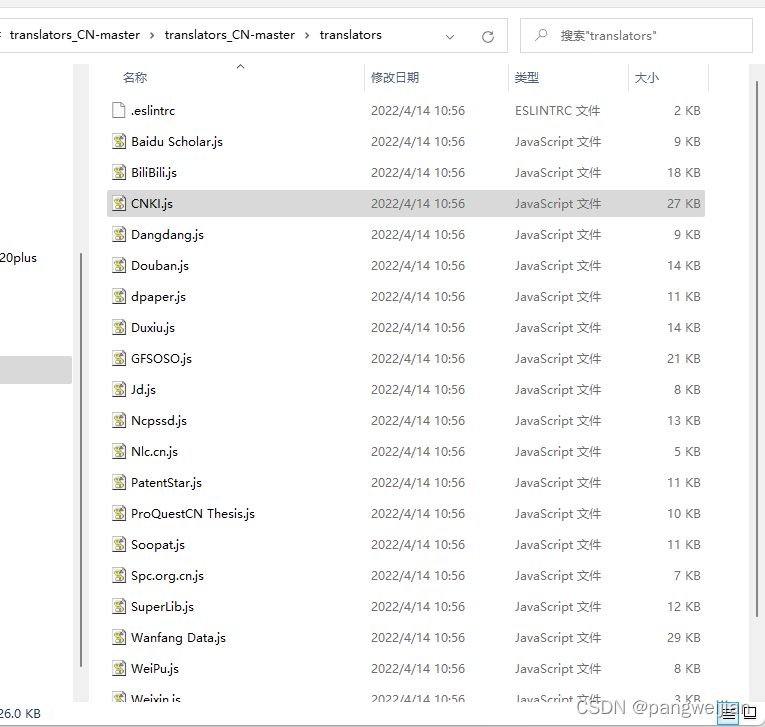Click the ESLINTRC 文件 type cell

tap(558, 111)
